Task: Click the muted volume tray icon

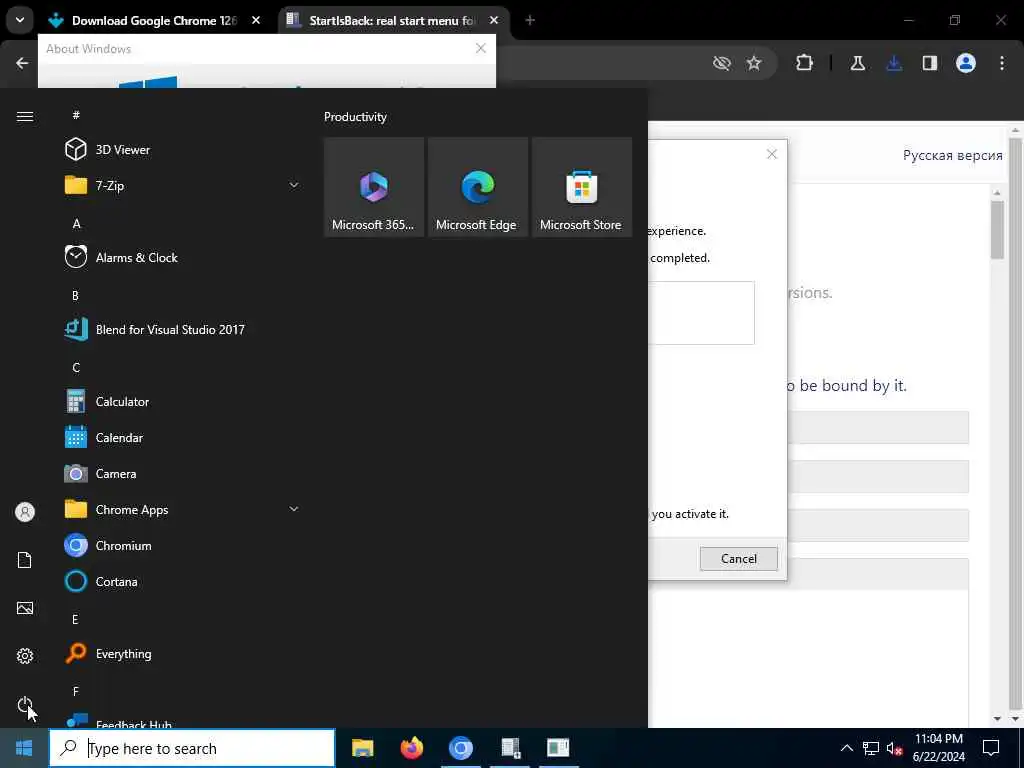Action: (x=894, y=748)
